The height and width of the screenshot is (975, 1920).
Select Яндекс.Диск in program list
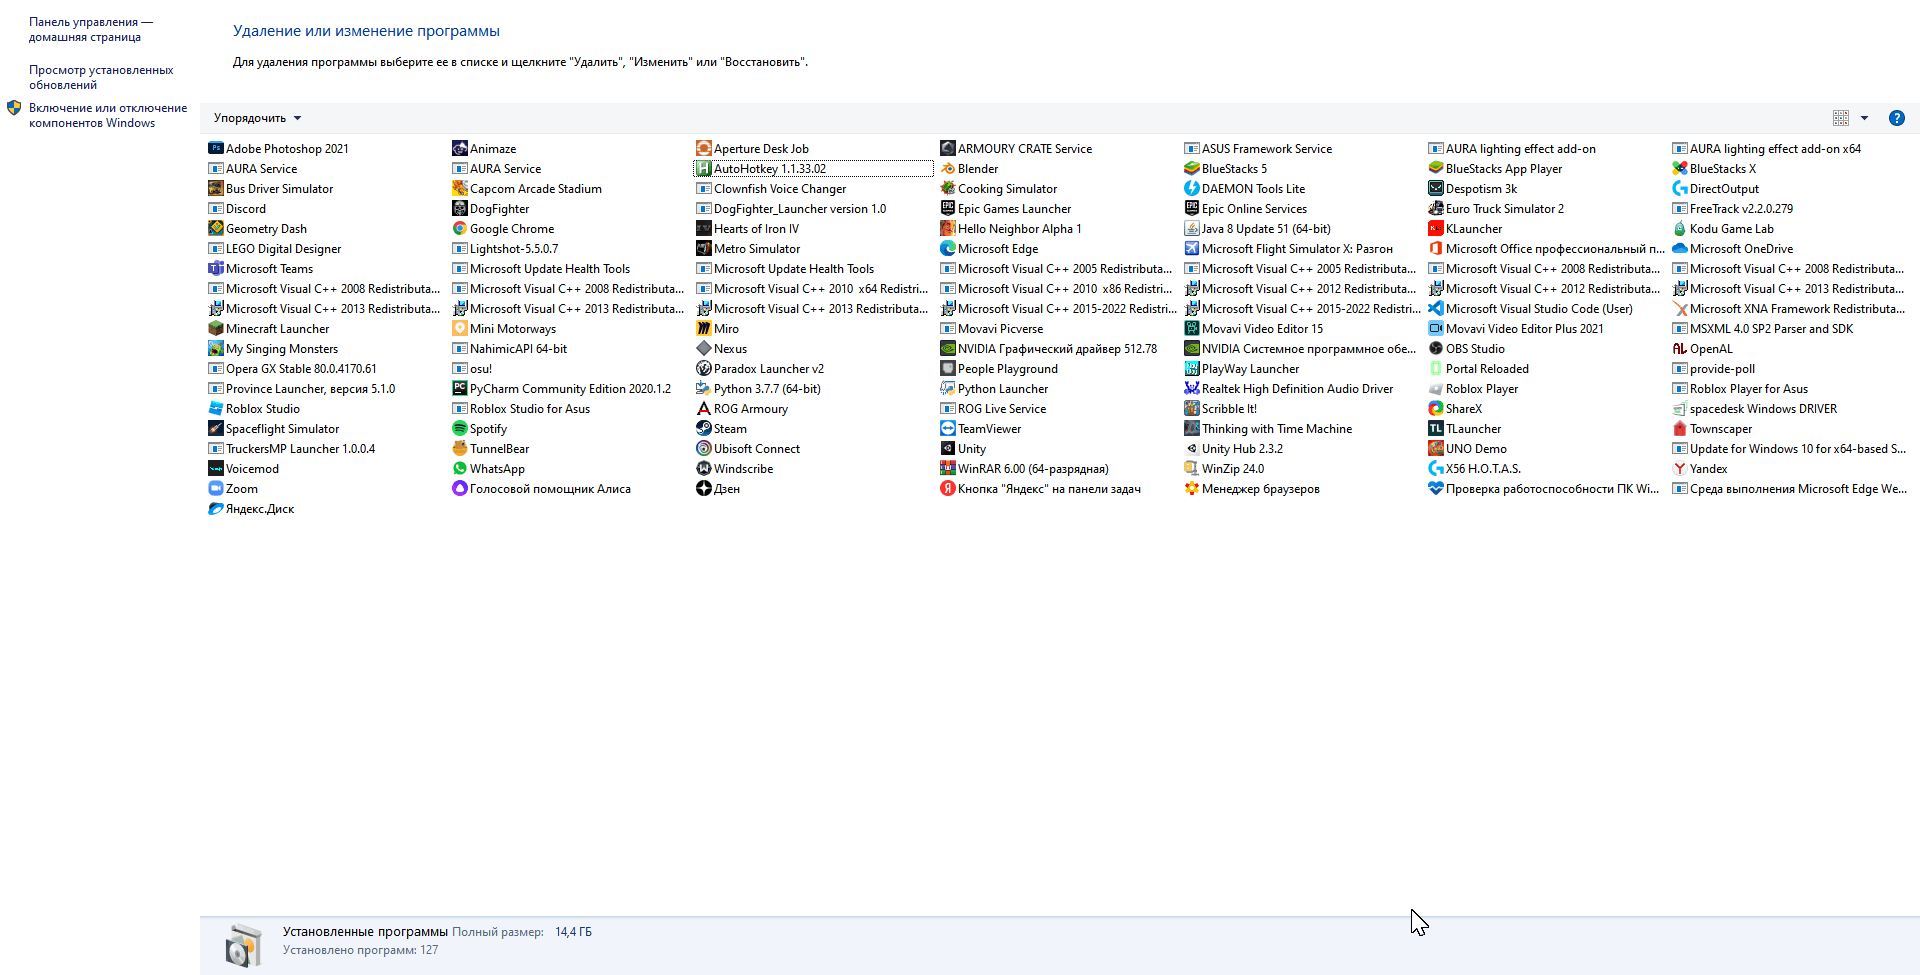coord(251,509)
